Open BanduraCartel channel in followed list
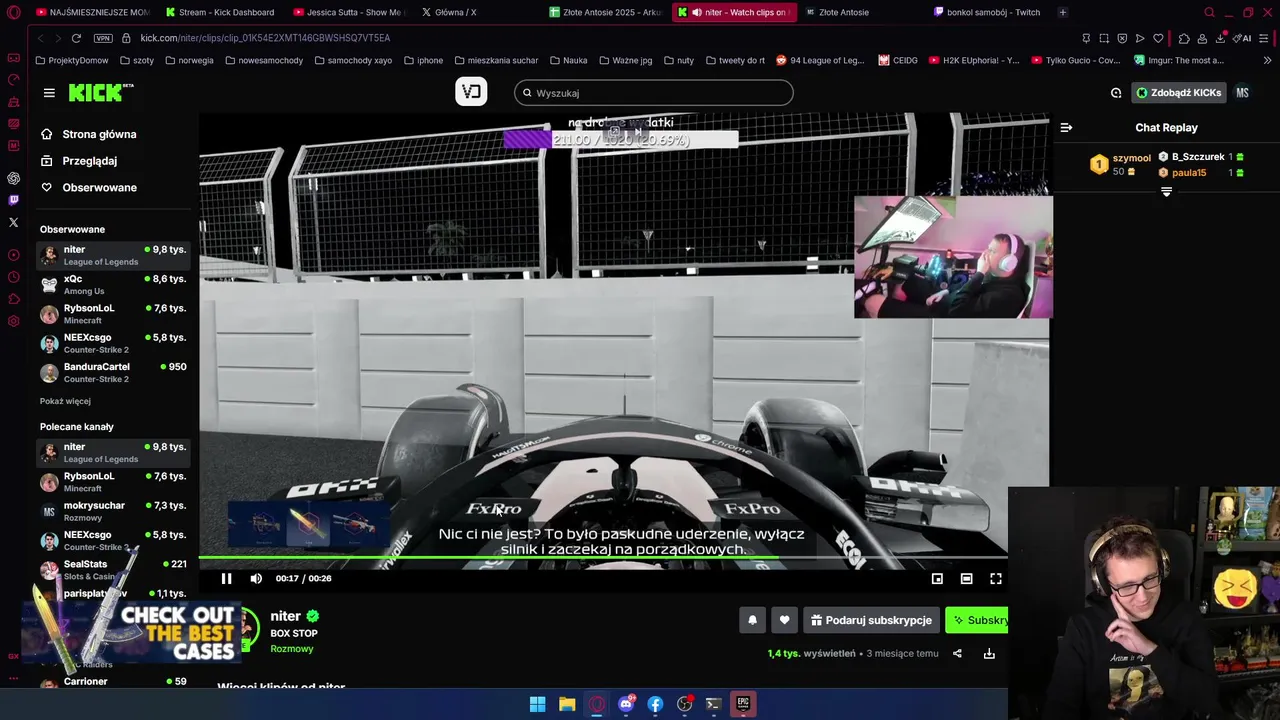Image resolution: width=1280 pixels, height=720 pixels. point(113,372)
